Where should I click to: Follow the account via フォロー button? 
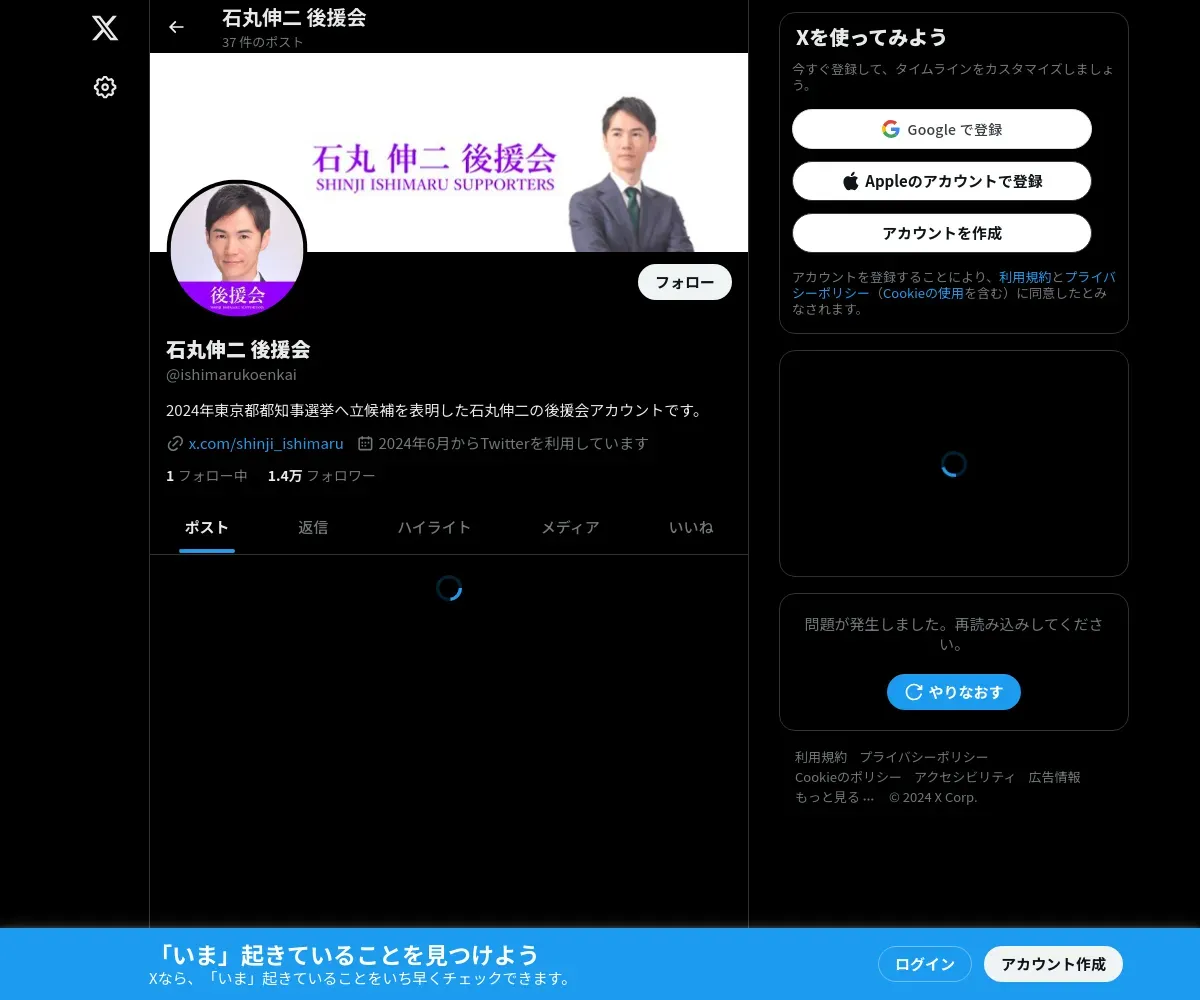tap(685, 282)
